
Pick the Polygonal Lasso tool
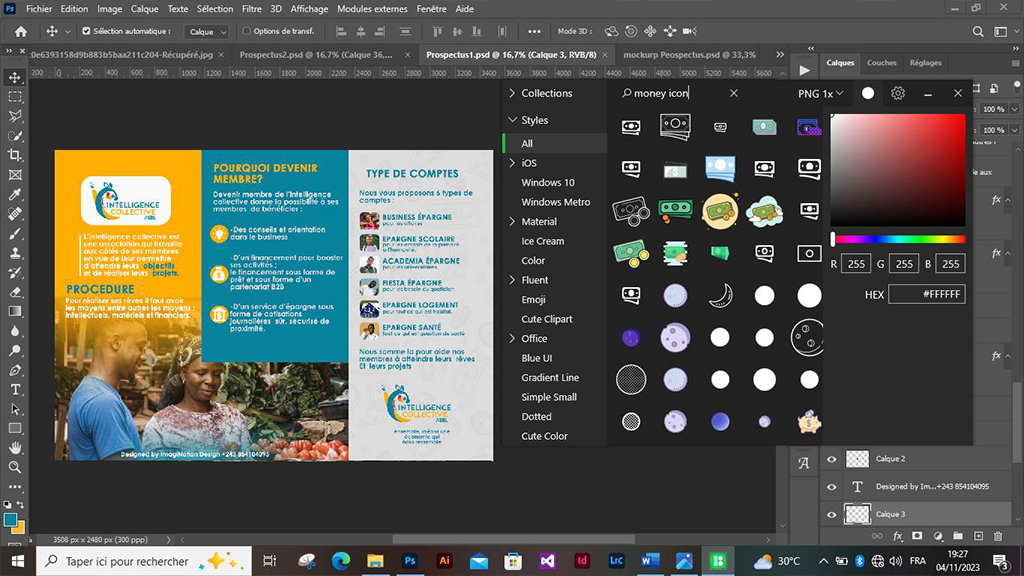point(14,116)
